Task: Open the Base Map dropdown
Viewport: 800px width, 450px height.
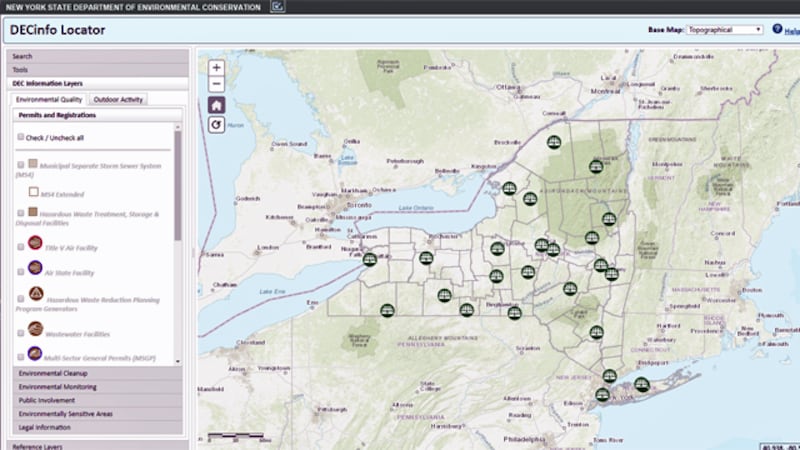Action: (725, 30)
